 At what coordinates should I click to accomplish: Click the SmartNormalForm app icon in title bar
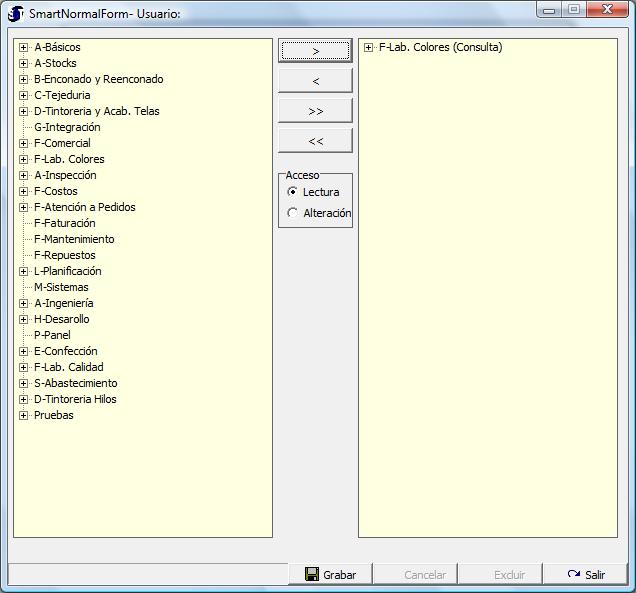click(x=15, y=13)
